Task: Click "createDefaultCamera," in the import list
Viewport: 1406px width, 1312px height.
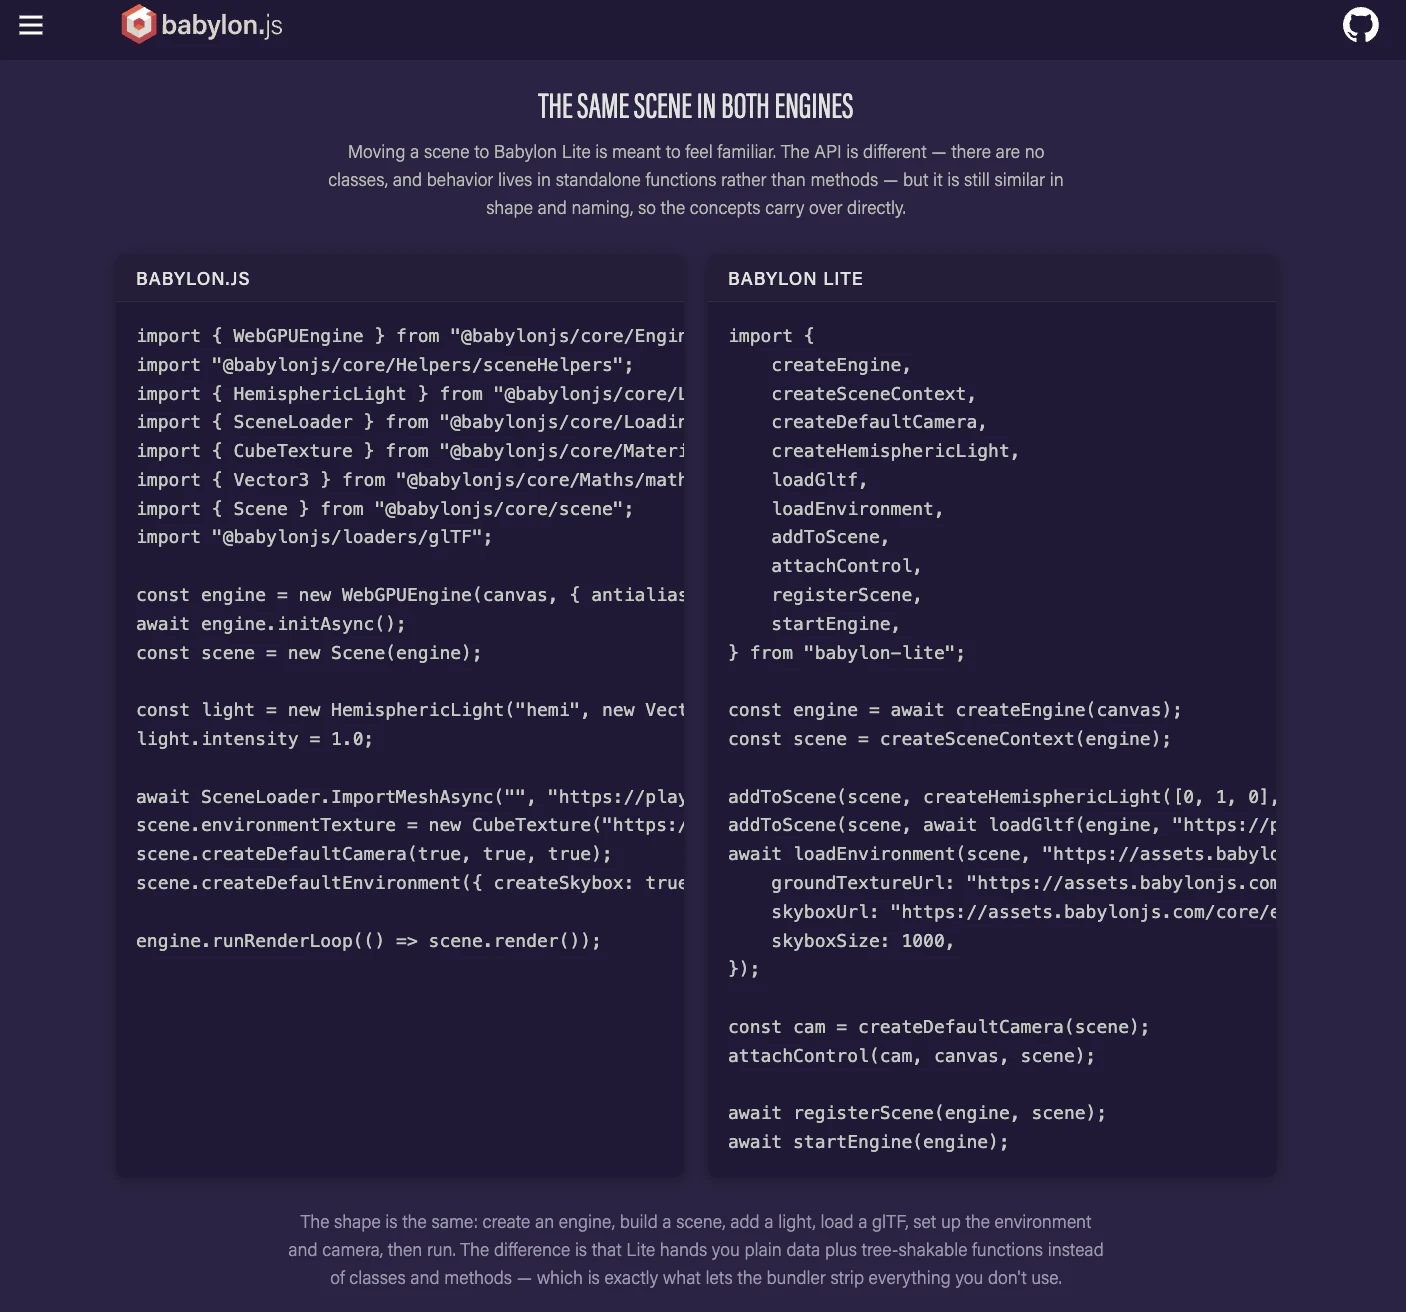Action: [x=879, y=422]
